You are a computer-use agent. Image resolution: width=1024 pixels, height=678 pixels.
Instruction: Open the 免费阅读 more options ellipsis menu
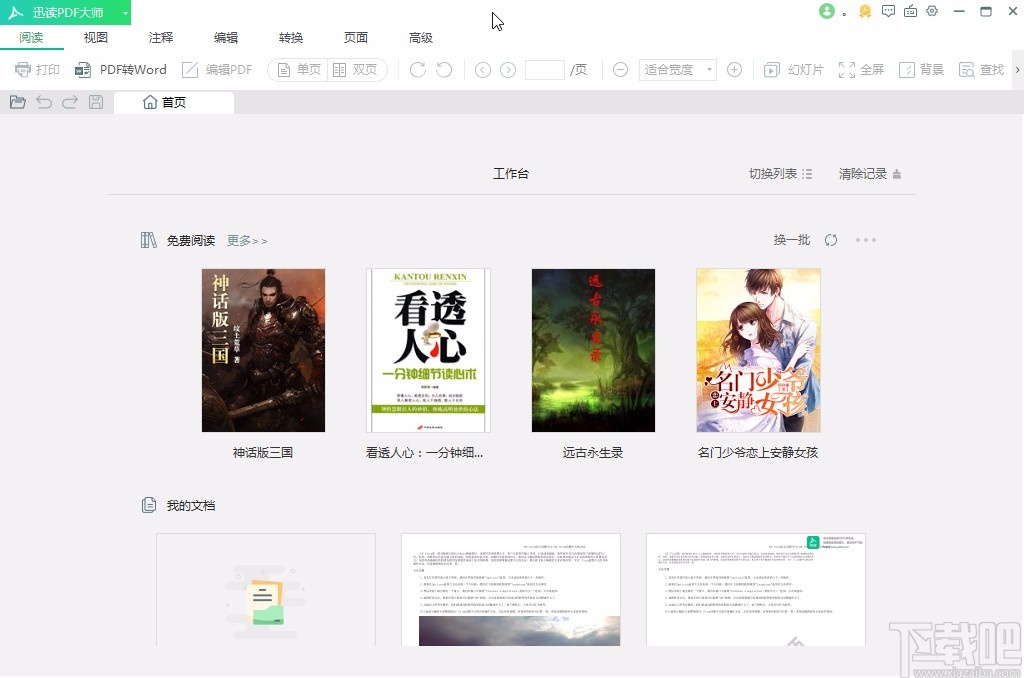(x=866, y=240)
